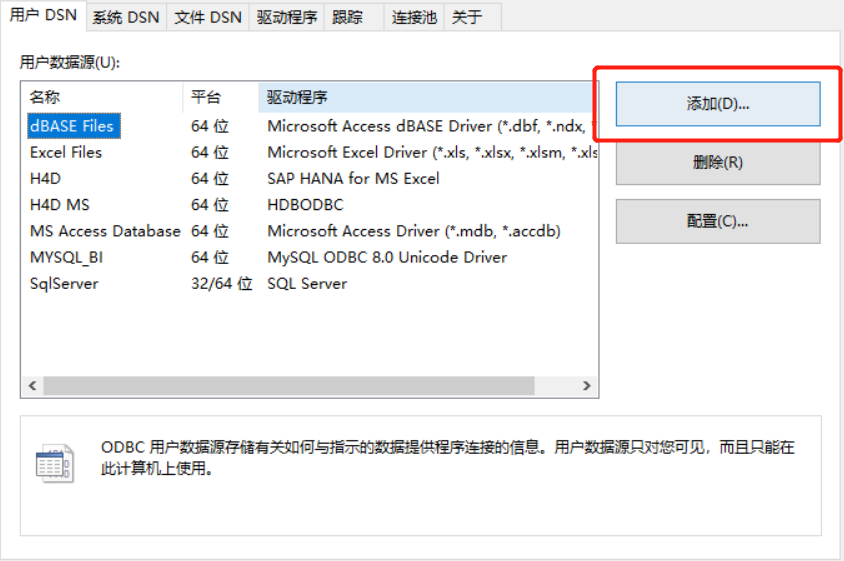
Task: Click the horizontal scrollbar thumb
Action: (289, 385)
